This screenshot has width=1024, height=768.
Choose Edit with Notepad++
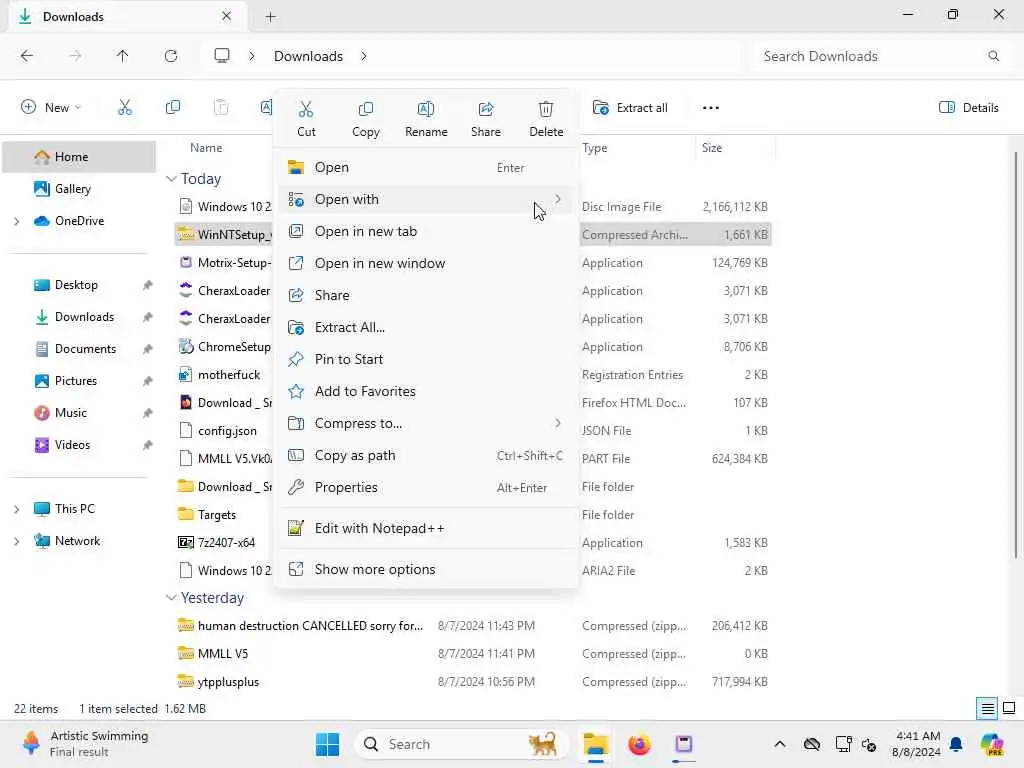pos(428,528)
